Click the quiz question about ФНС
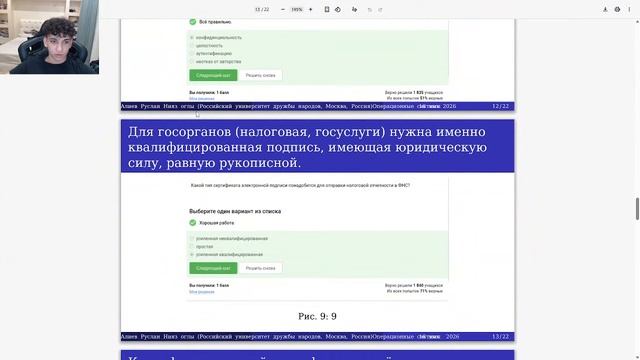 point(300,185)
